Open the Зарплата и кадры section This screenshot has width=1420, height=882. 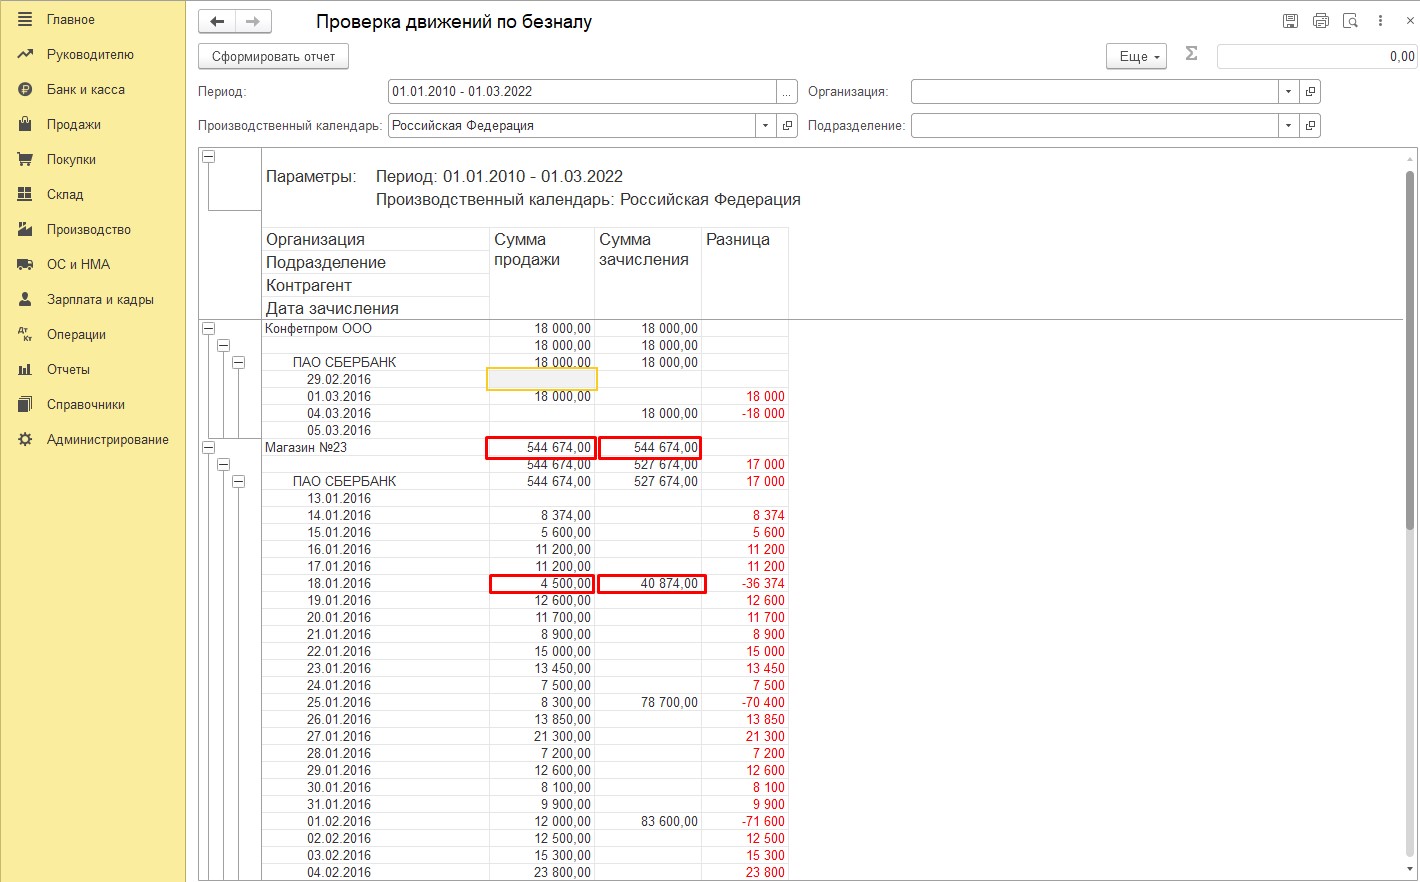point(100,300)
